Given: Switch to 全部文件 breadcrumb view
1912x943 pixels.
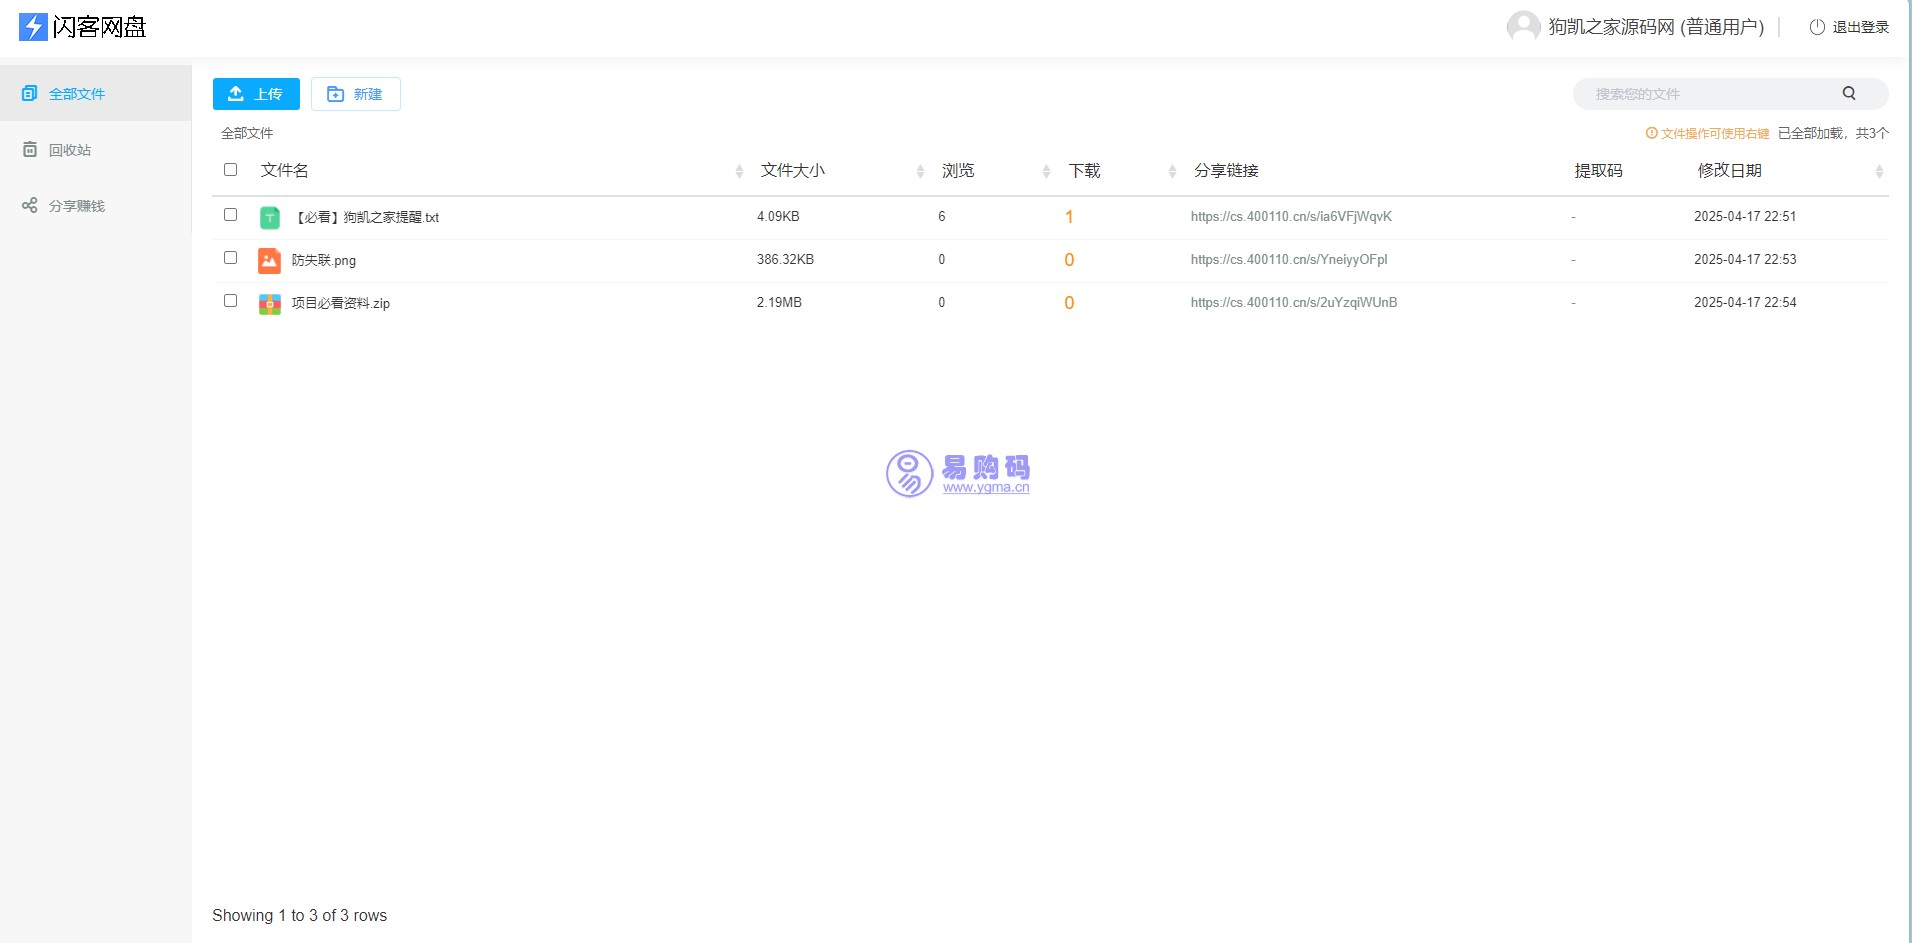Looking at the screenshot, I should click(246, 132).
